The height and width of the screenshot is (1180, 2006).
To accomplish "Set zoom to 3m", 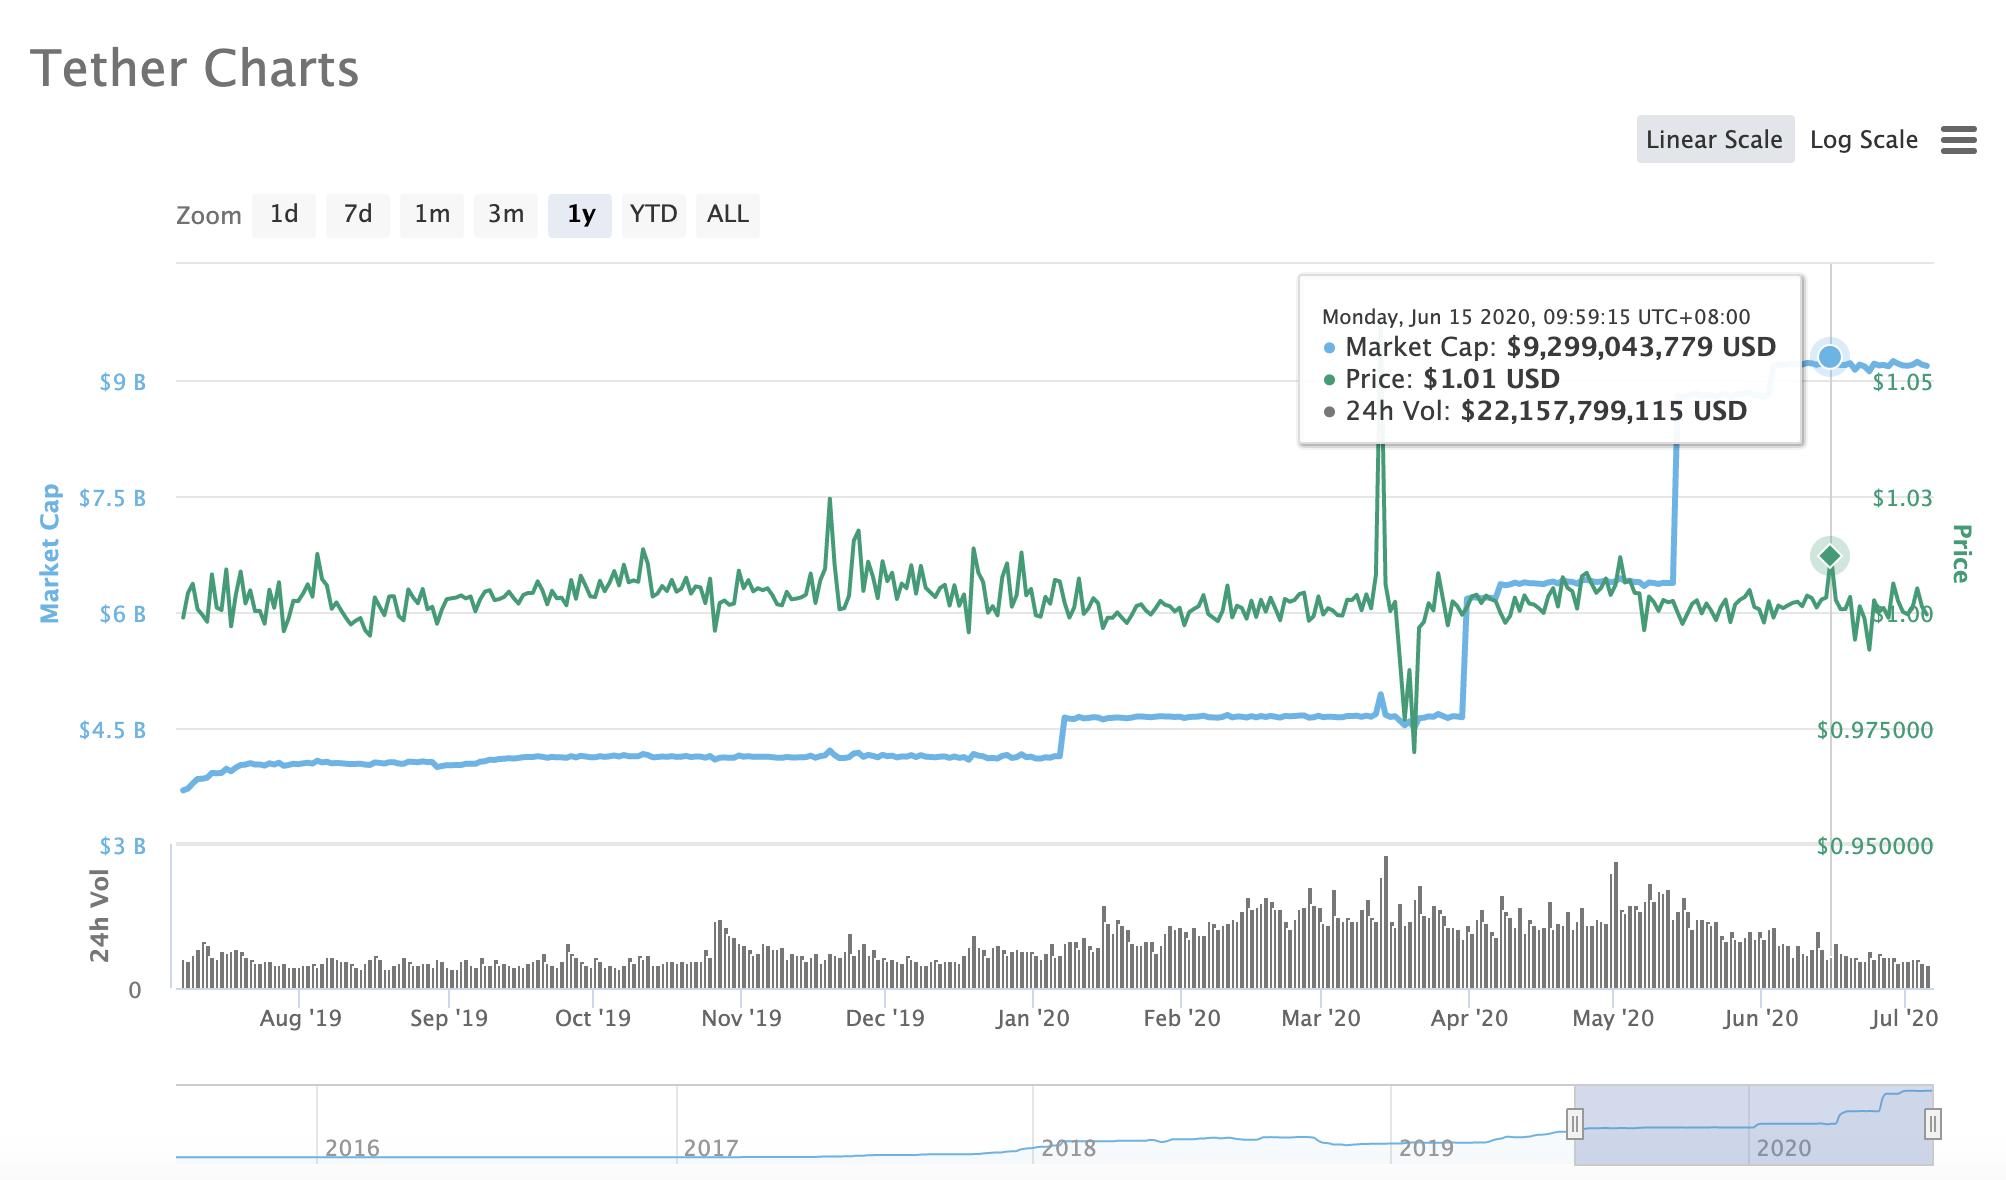I will 506,215.
